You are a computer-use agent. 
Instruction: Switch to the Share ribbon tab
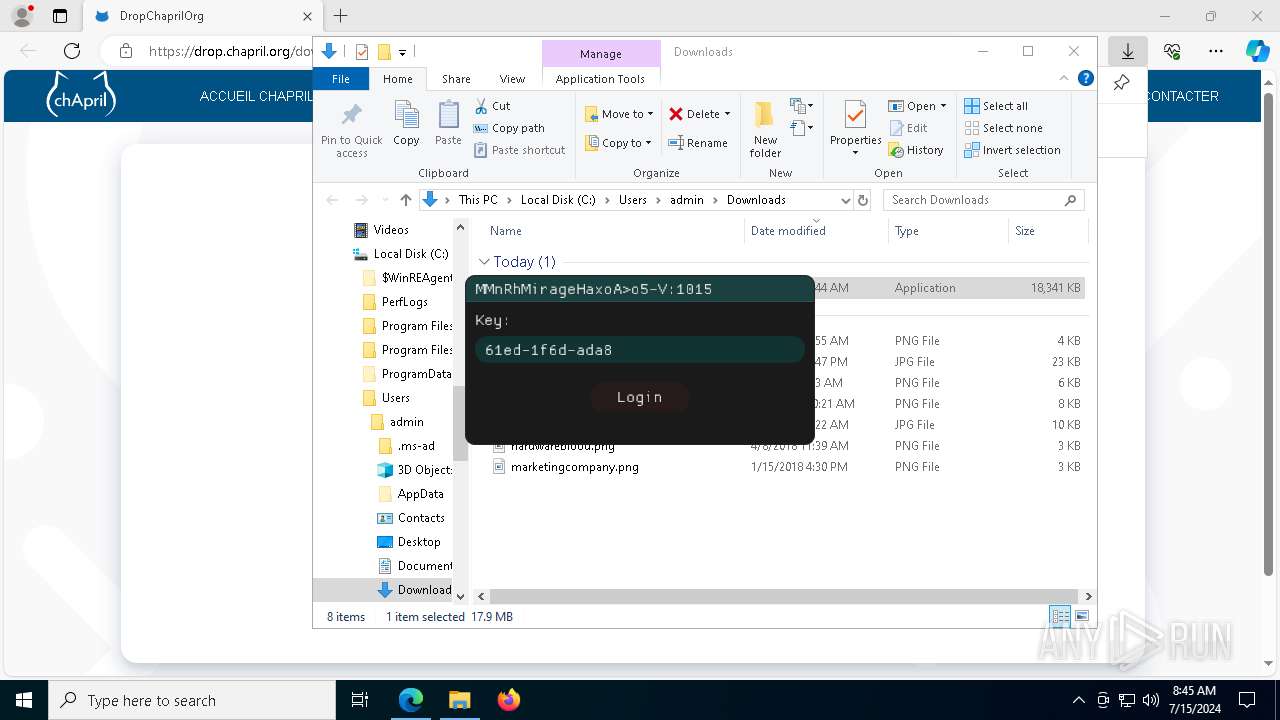[456, 79]
